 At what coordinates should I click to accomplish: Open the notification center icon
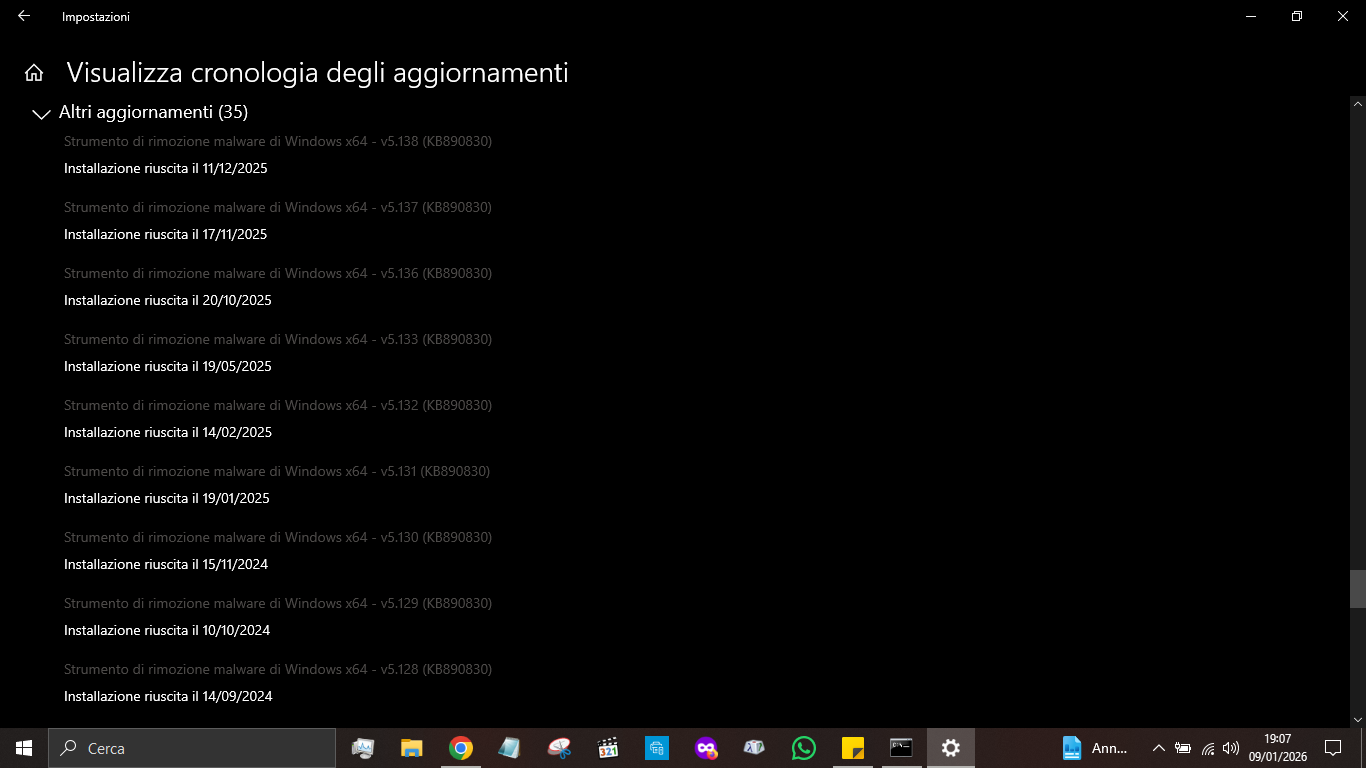(x=1332, y=748)
